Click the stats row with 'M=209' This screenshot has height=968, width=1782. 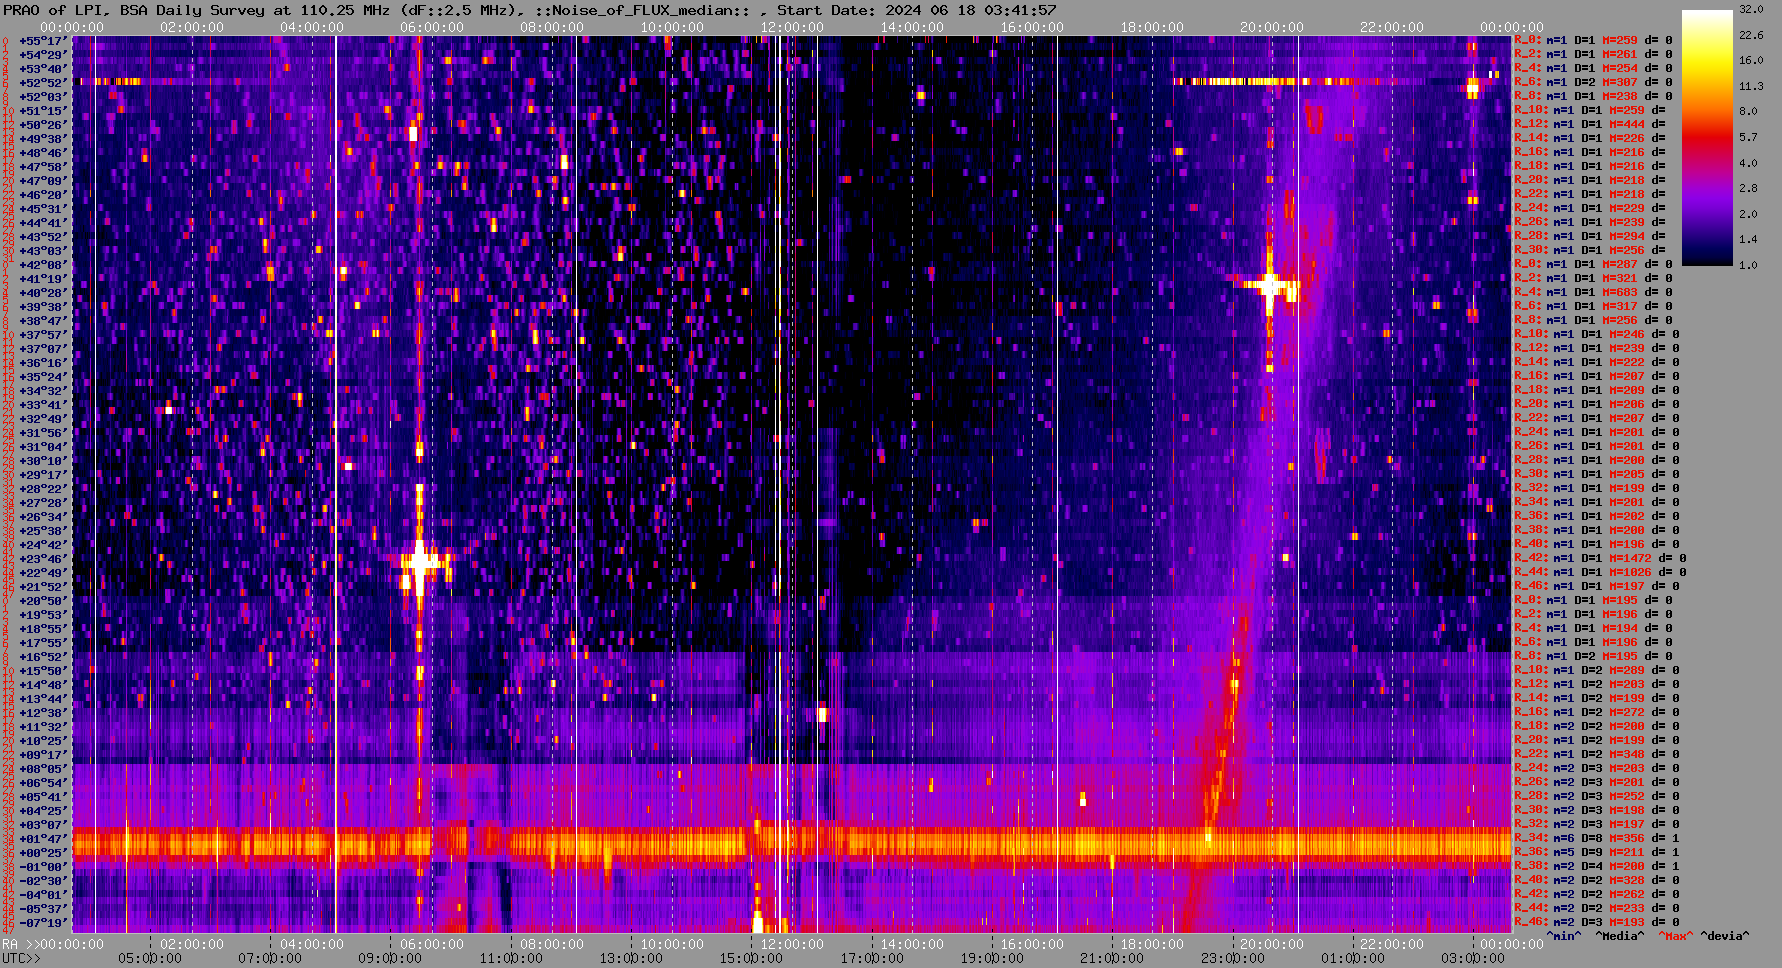(x=1597, y=390)
